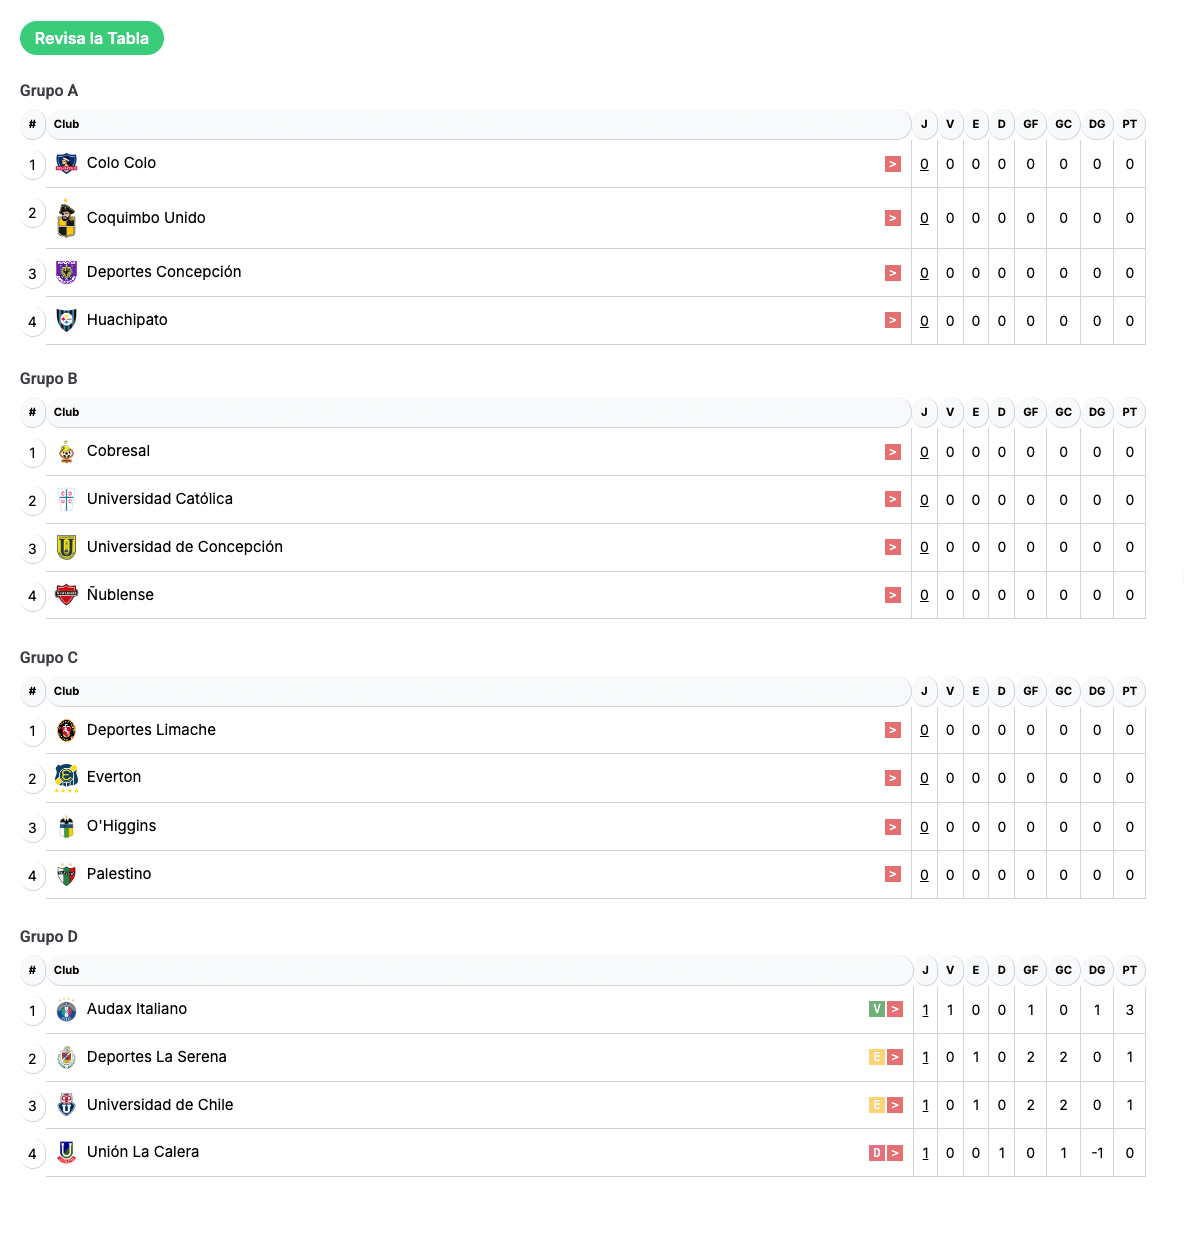Expand the Cobresal row arrow
1184x1242 pixels.
pos(893,452)
